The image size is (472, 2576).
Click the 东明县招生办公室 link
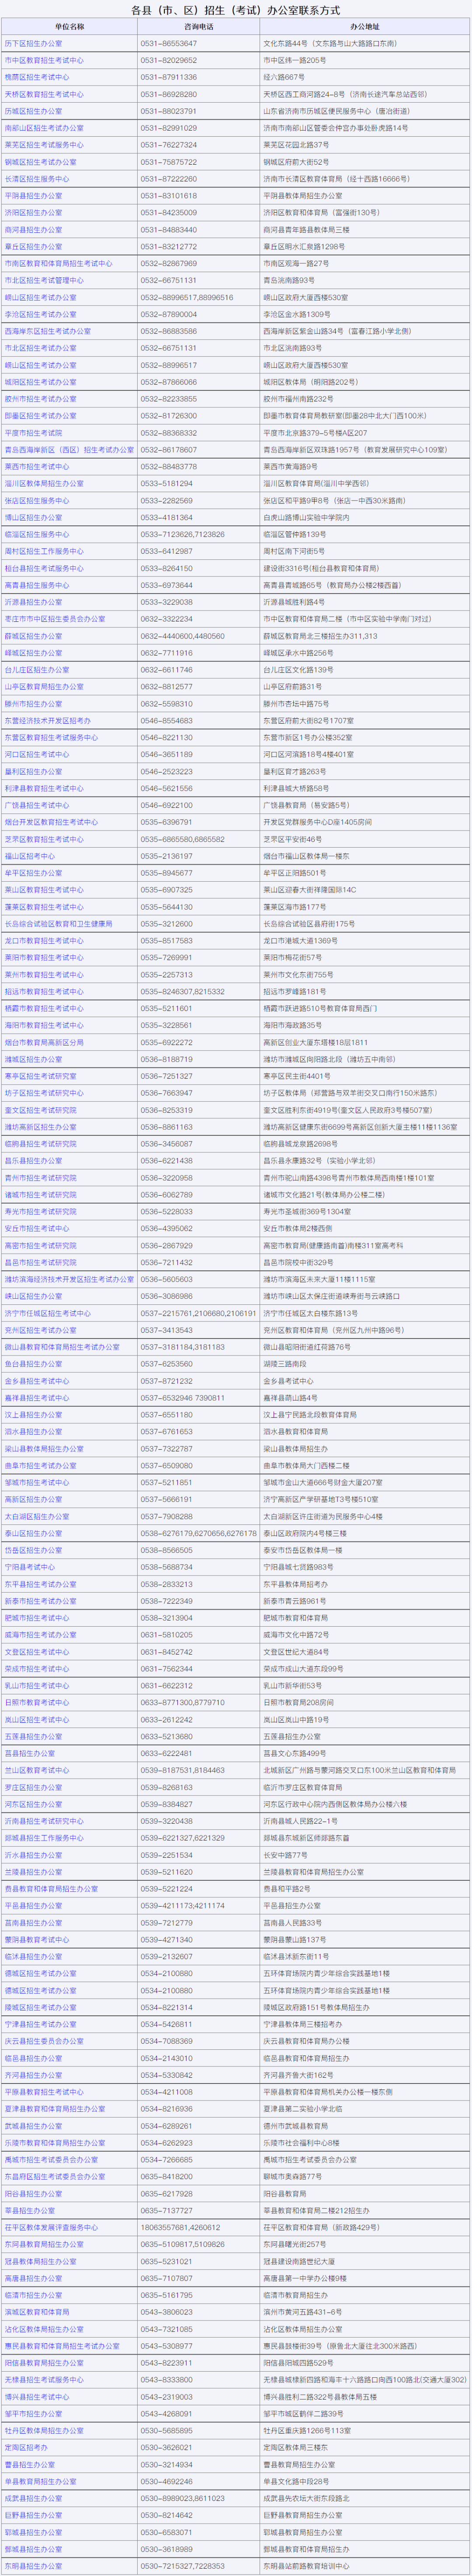[x=33, y=2567]
